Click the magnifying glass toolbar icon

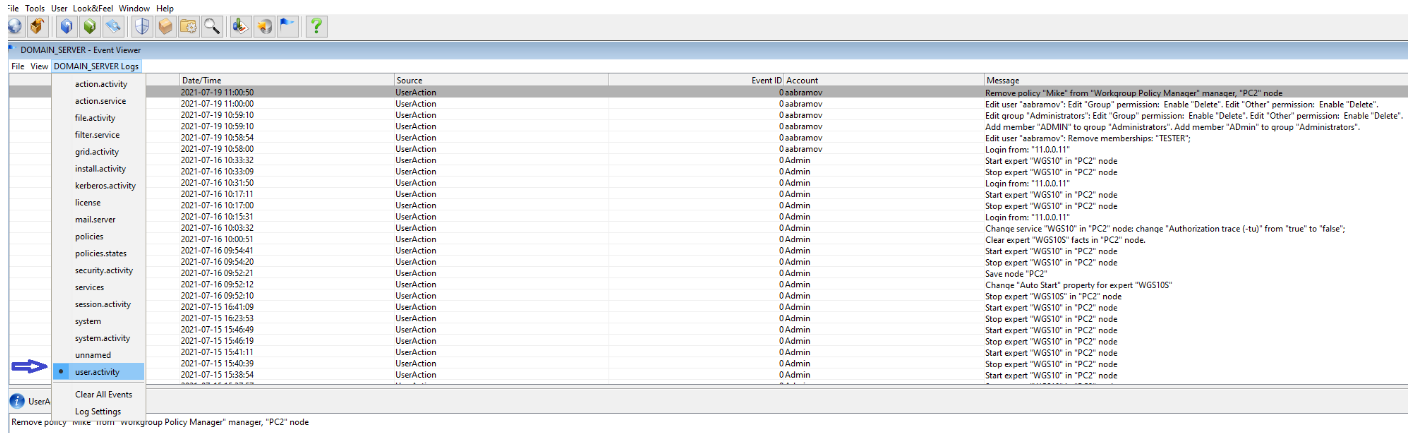tap(212, 26)
